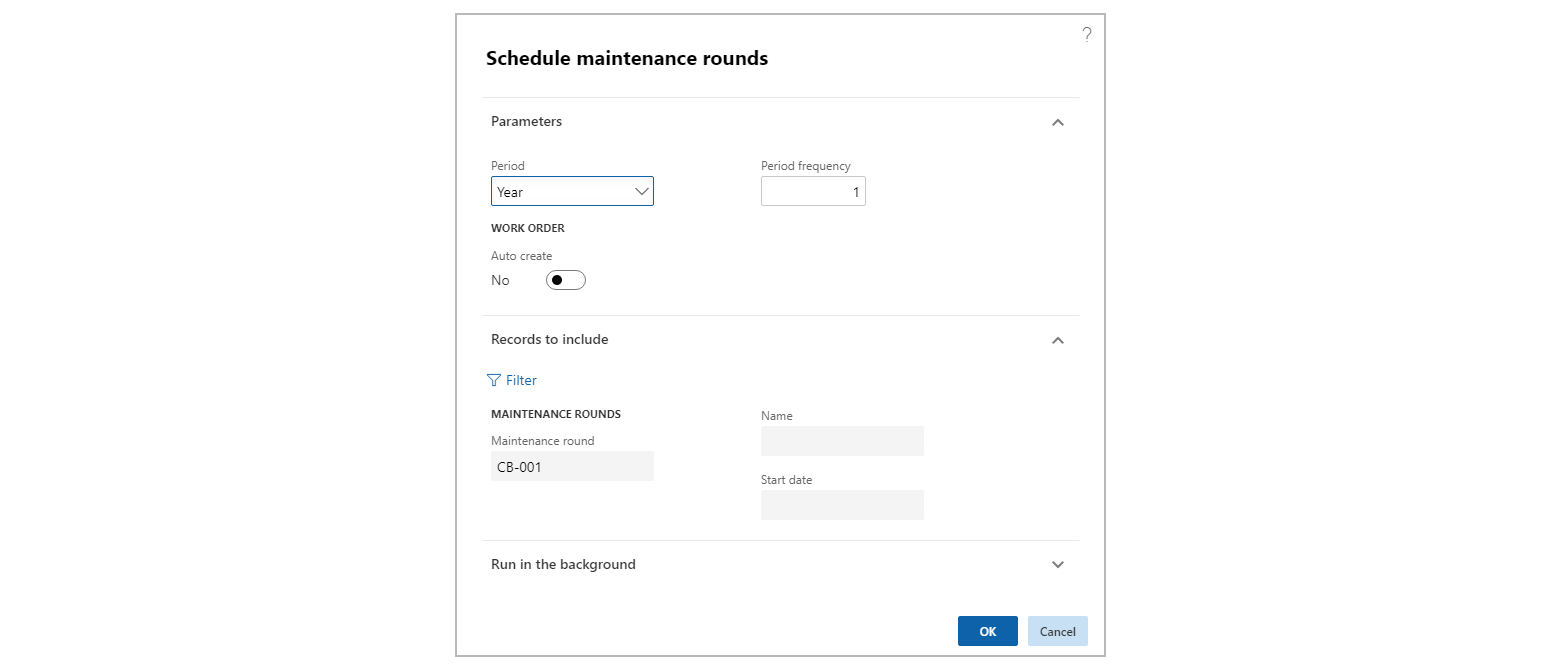Click the Schedule maintenance rounds title
The width and height of the screenshot is (1562, 670).
pyautogui.click(x=626, y=59)
